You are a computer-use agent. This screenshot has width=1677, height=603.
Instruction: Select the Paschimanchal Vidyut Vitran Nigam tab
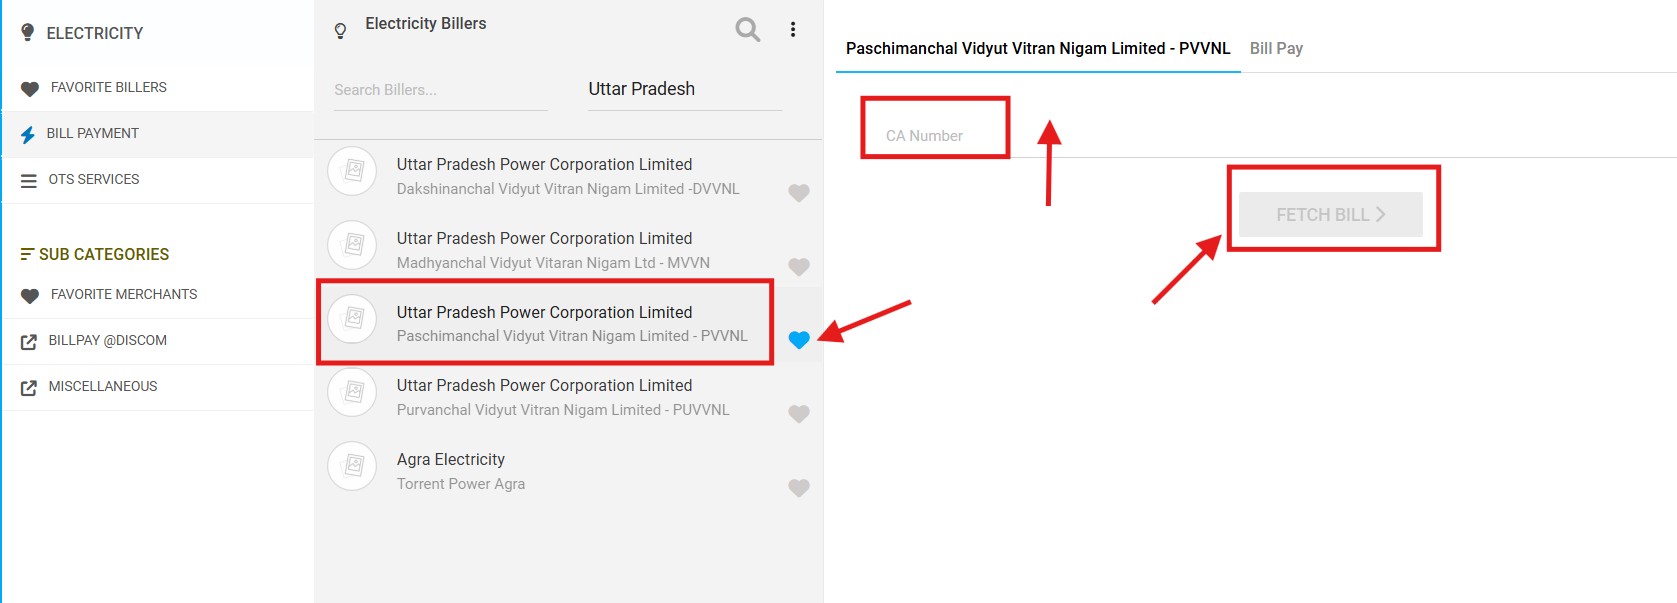(1037, 48)
